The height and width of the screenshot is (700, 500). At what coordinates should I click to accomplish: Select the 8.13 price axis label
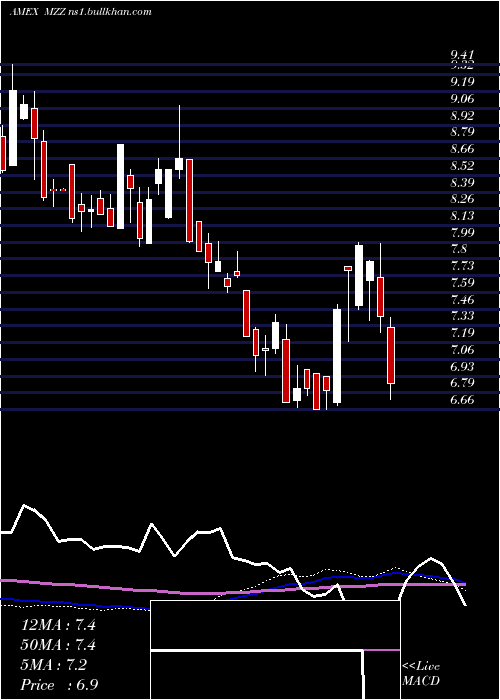point(462,216)
